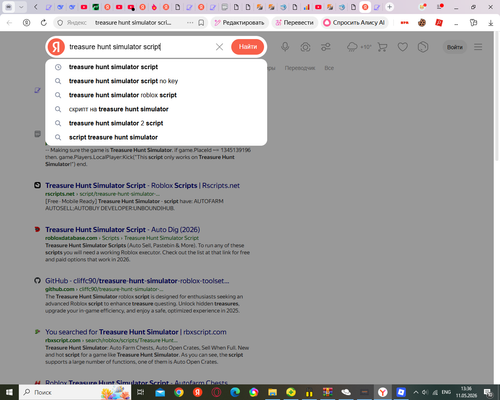This screenshot has height=400, width=500.
Task: Open search settings sliders icon
Action: pyautogui.click(x=326, y=47)
